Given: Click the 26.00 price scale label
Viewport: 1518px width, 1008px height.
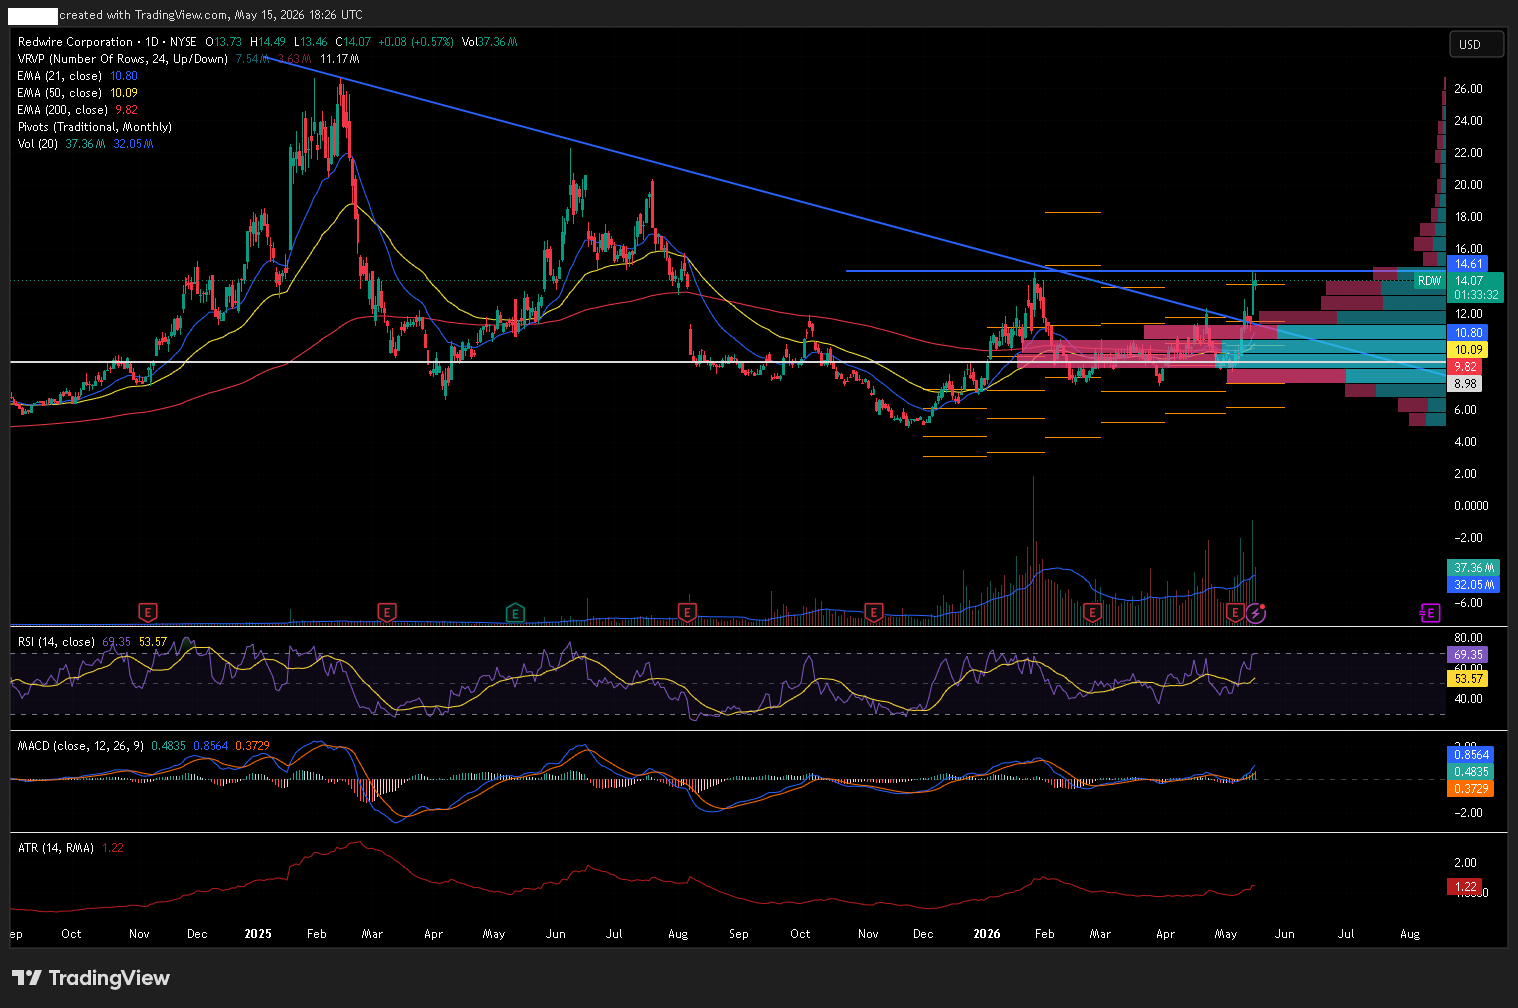Looking at the screenshot, I should [1468, 89].
